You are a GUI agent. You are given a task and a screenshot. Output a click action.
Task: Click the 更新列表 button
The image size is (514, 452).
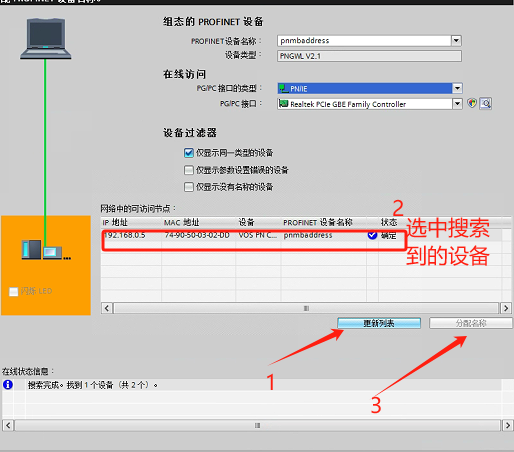pos(379,323)
